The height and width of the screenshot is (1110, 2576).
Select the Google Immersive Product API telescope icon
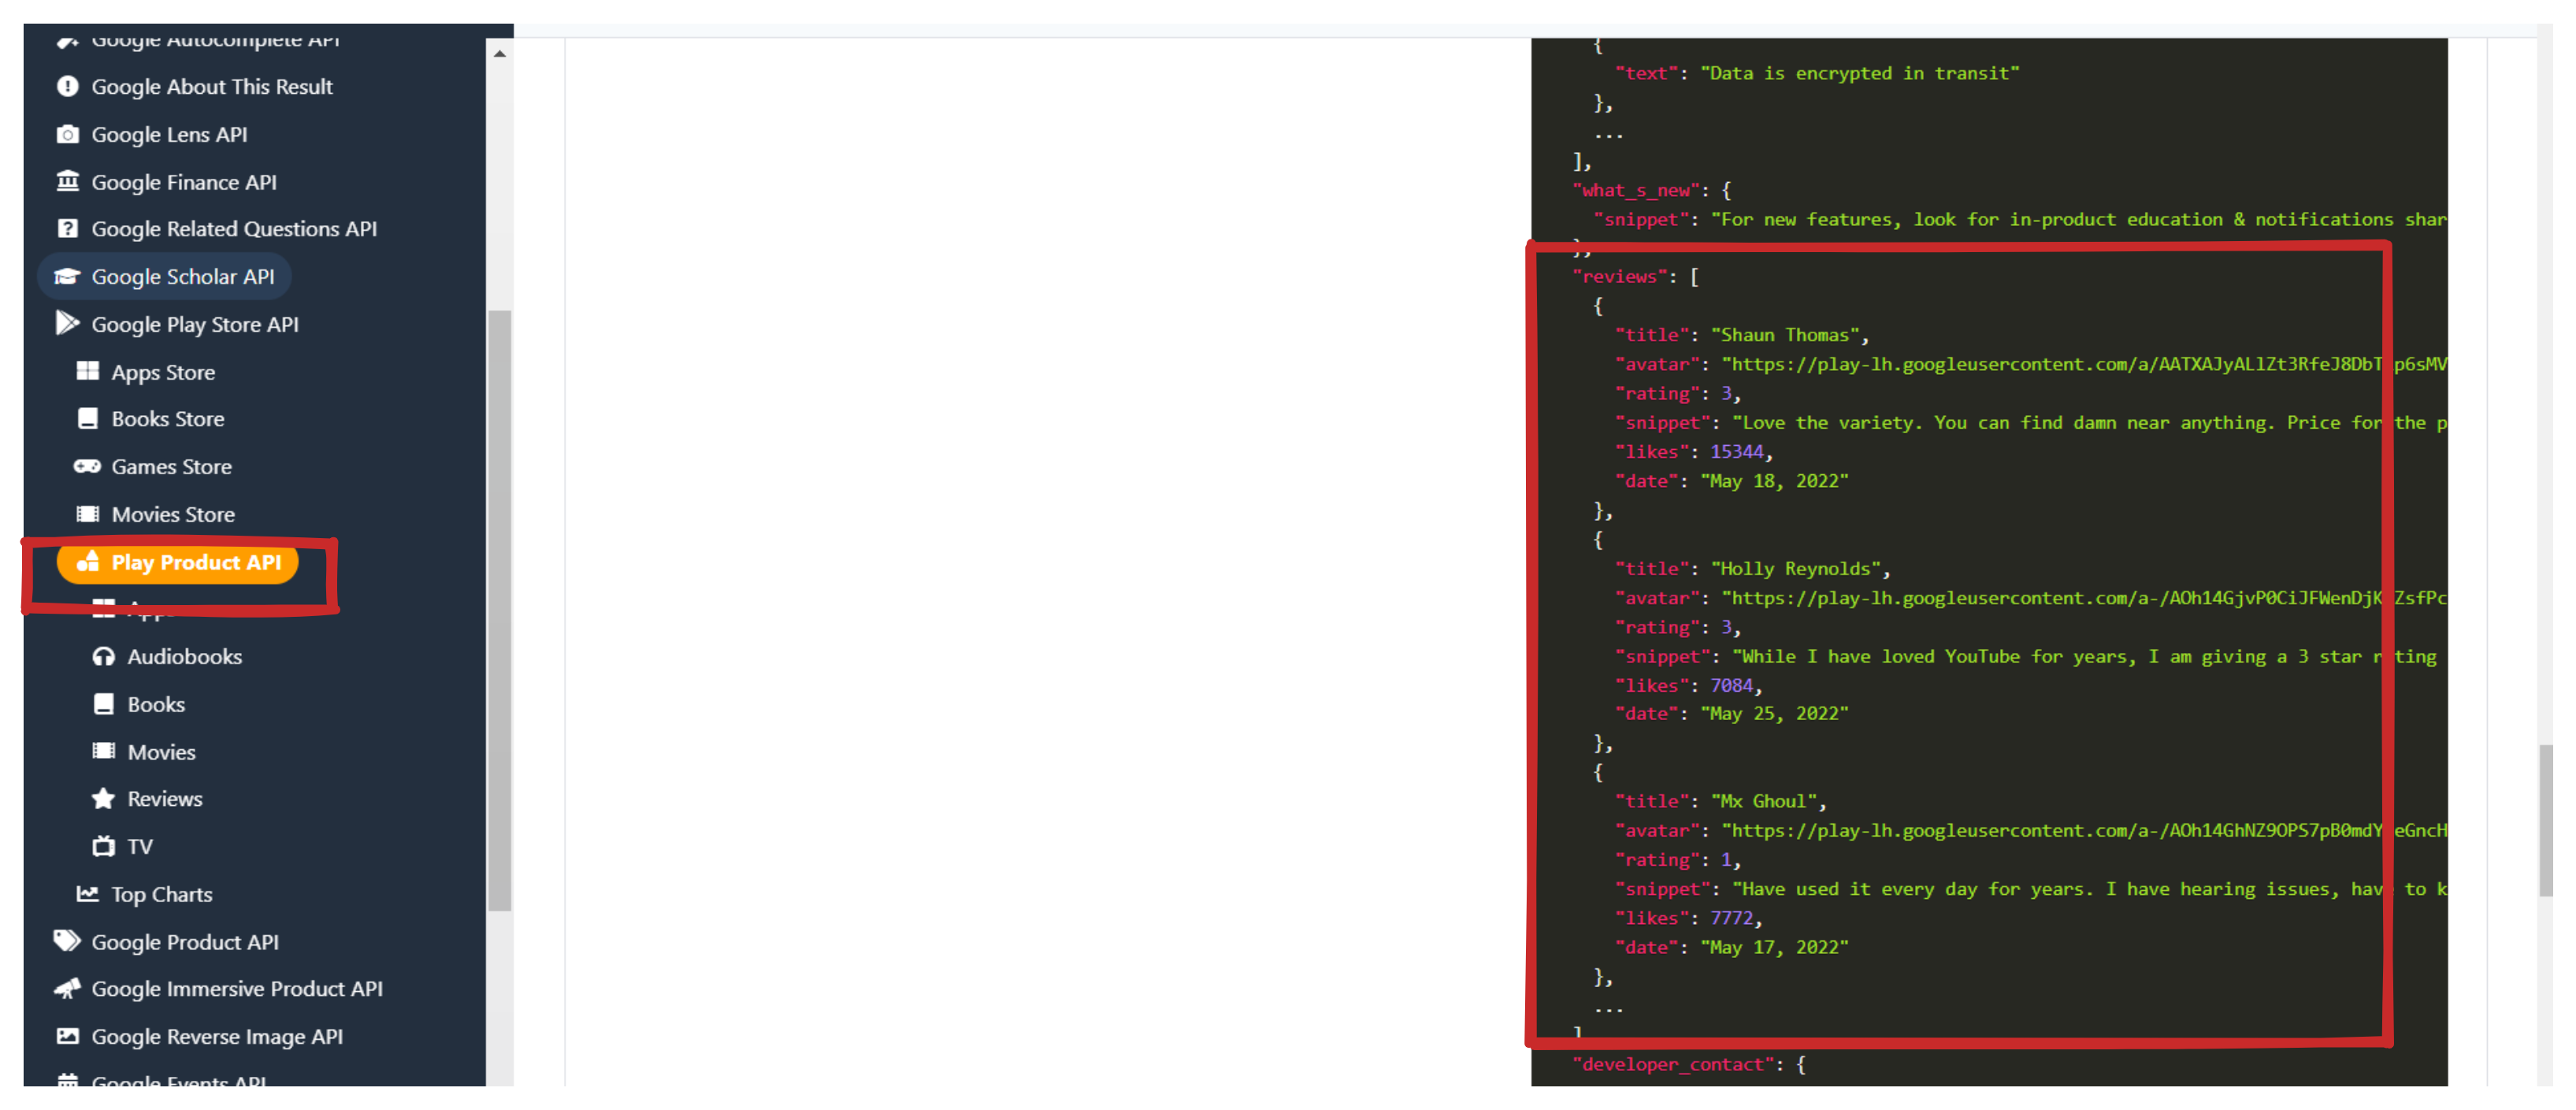click(x=66, y=988)
